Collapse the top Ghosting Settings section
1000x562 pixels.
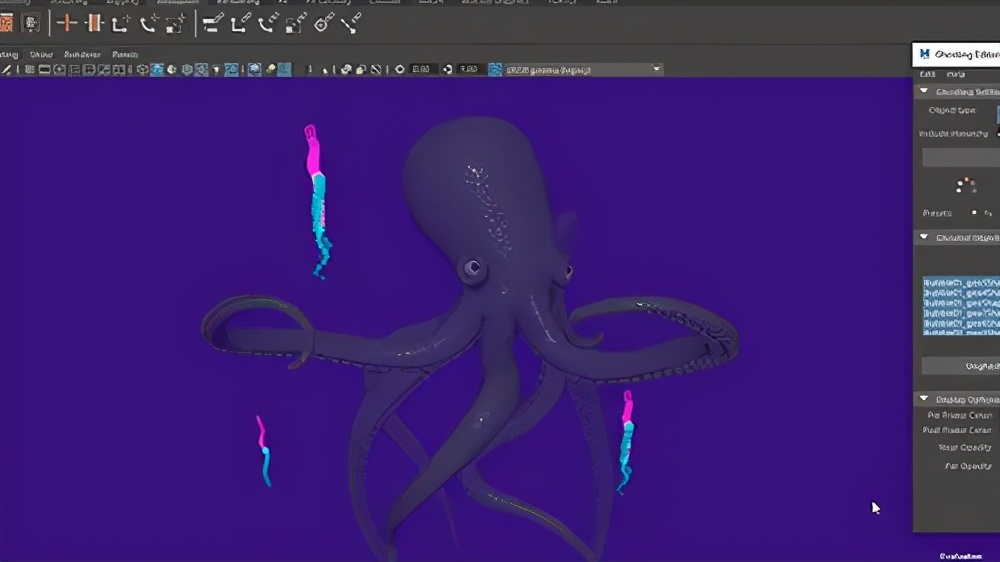pos(924,91)
